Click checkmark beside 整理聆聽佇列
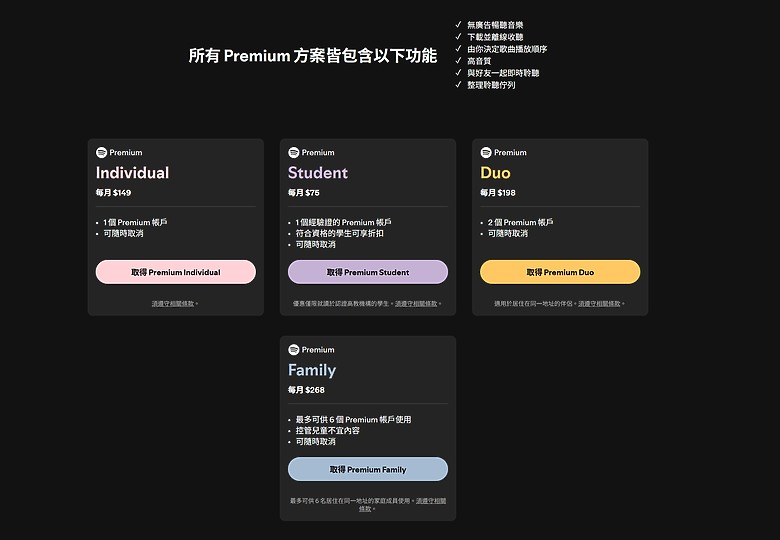This screenshot has width=780, height=540. coord(458,84)
